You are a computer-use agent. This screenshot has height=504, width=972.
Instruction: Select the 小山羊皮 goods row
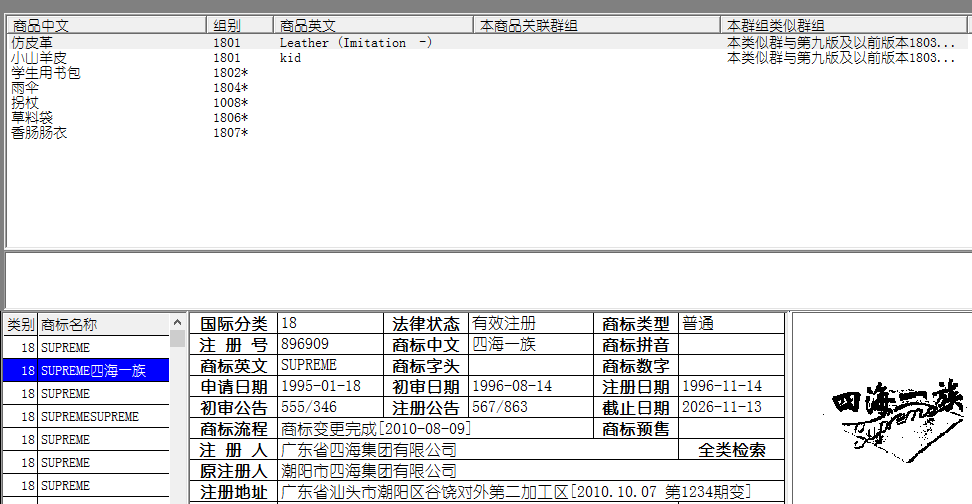tap(487, 58)
